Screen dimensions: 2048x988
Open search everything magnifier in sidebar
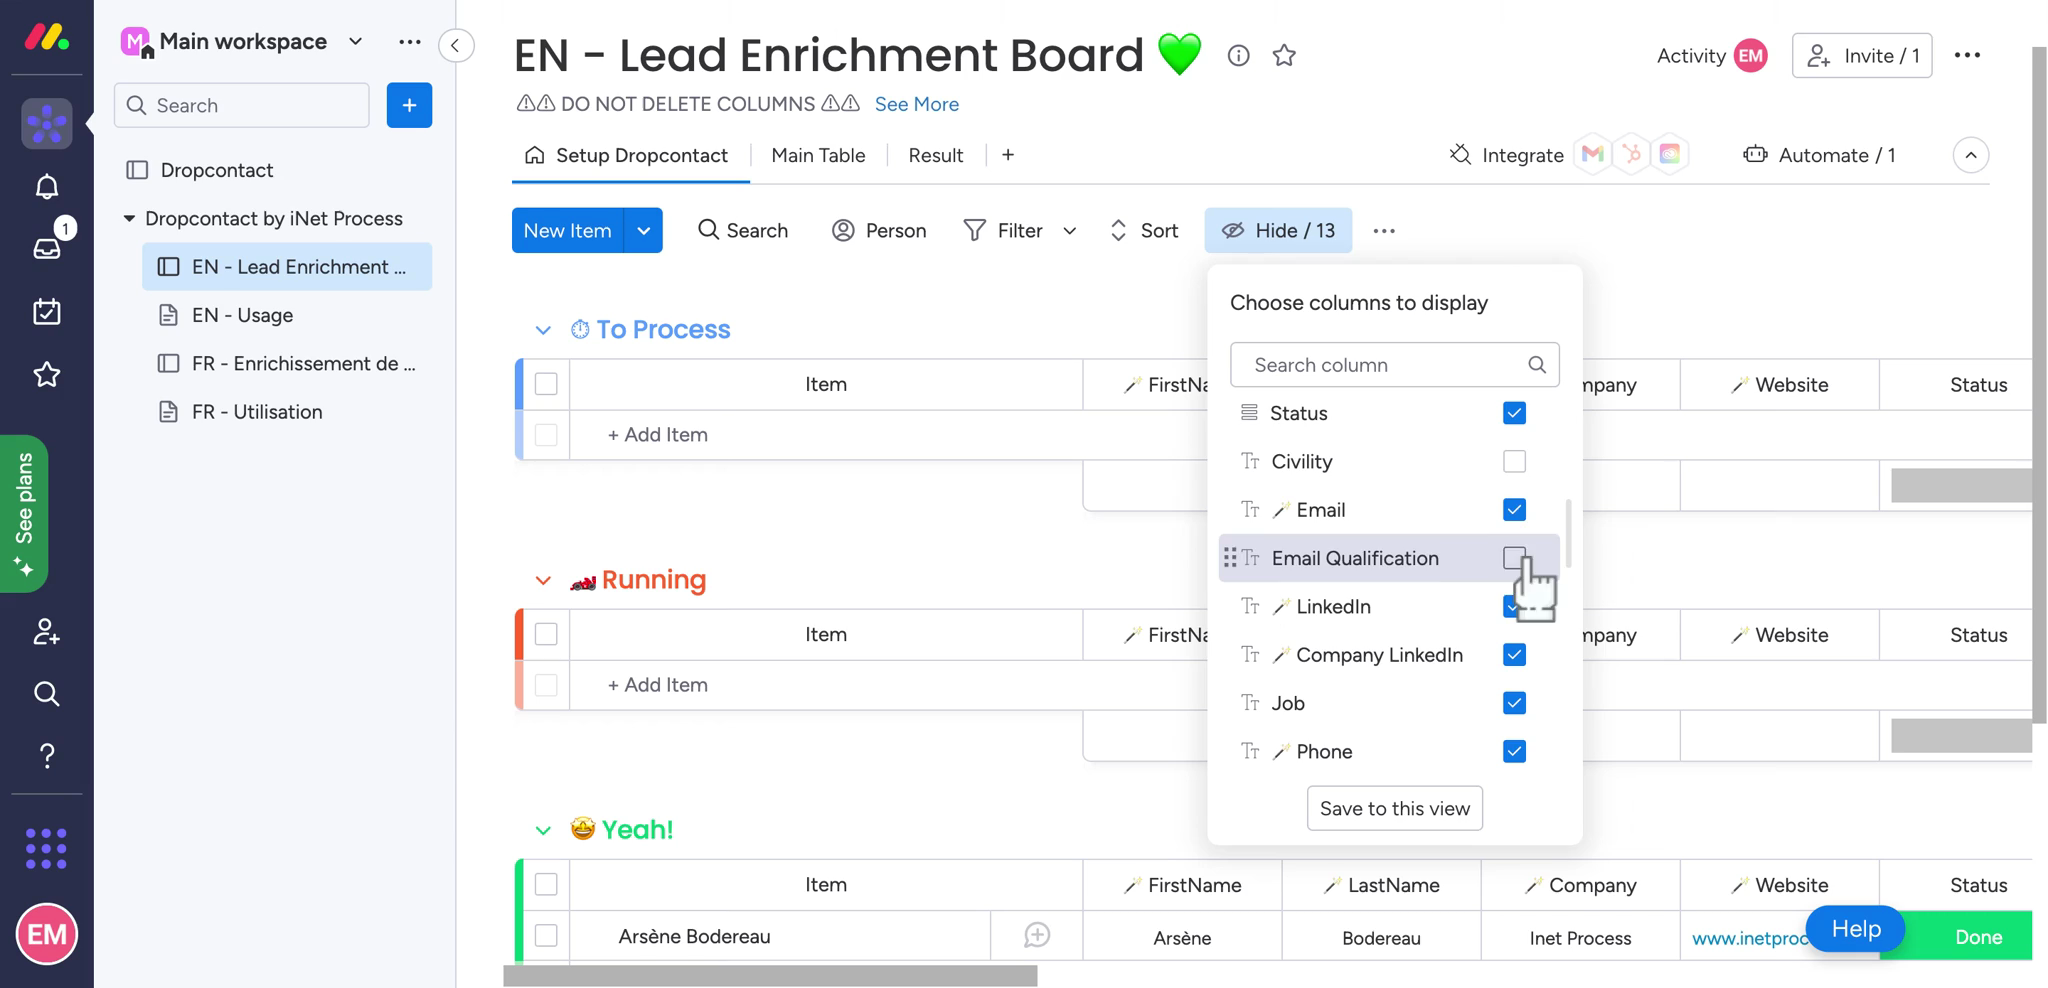[x=46, y=694]
